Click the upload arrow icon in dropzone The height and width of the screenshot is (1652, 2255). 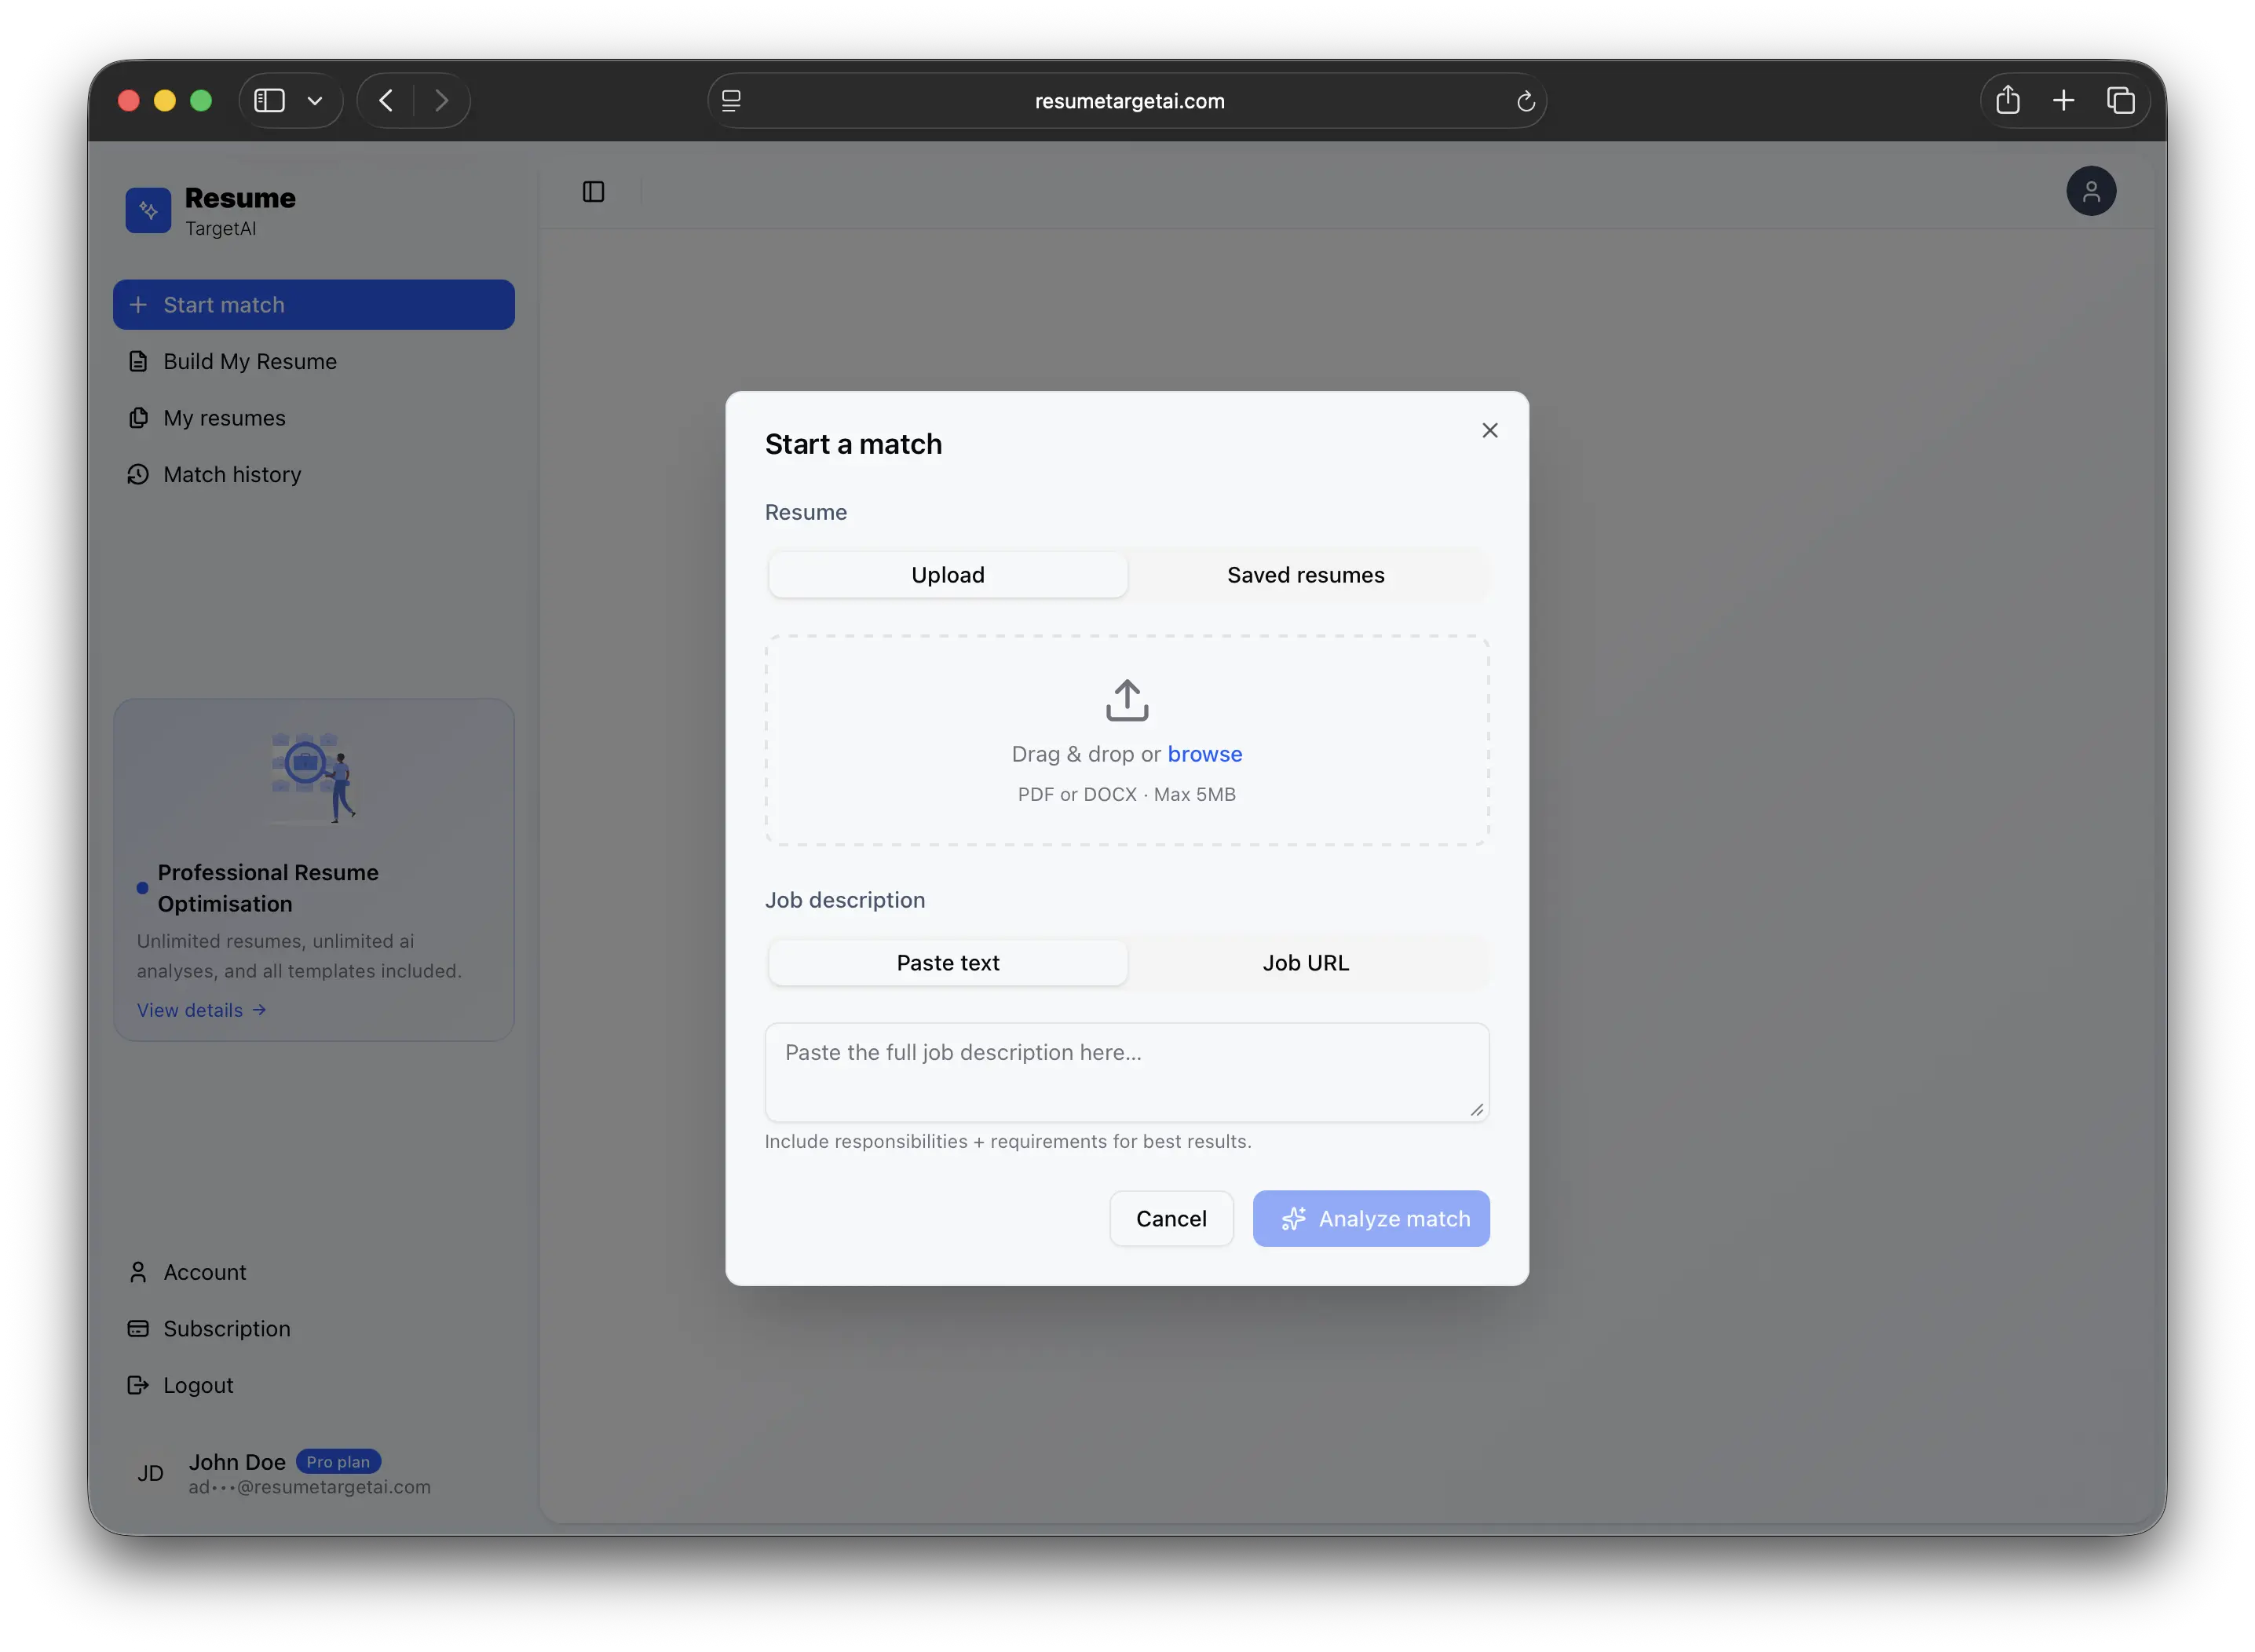pos(1127,699)
